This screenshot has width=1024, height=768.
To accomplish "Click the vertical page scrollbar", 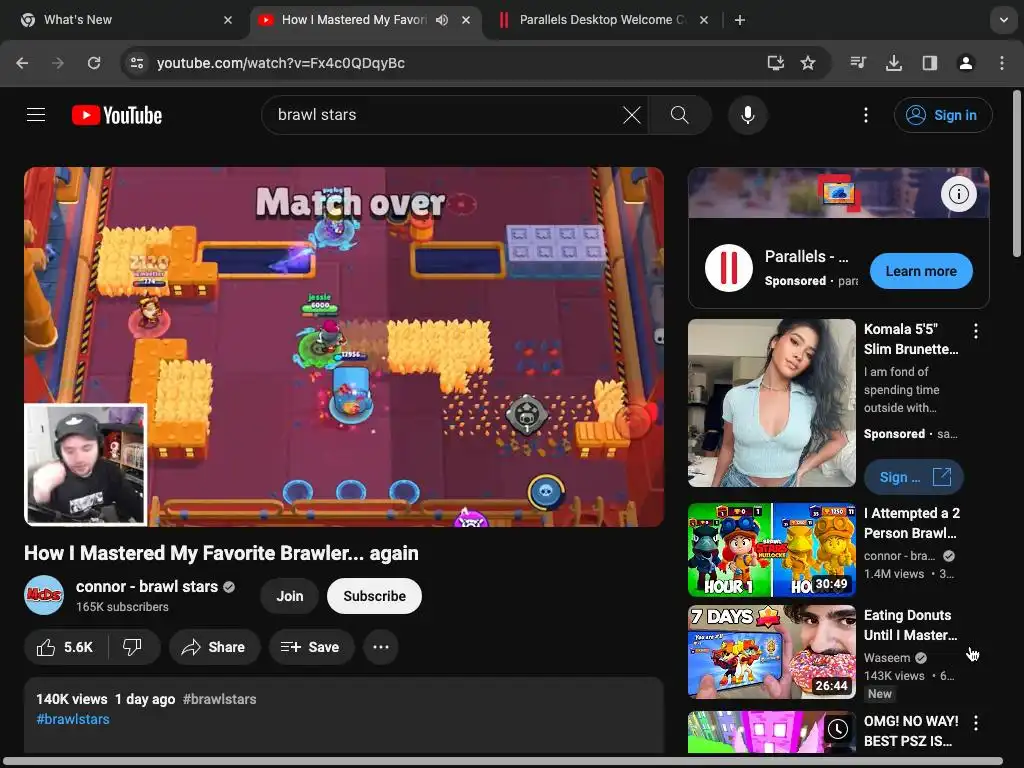I will click(1017, 173).
